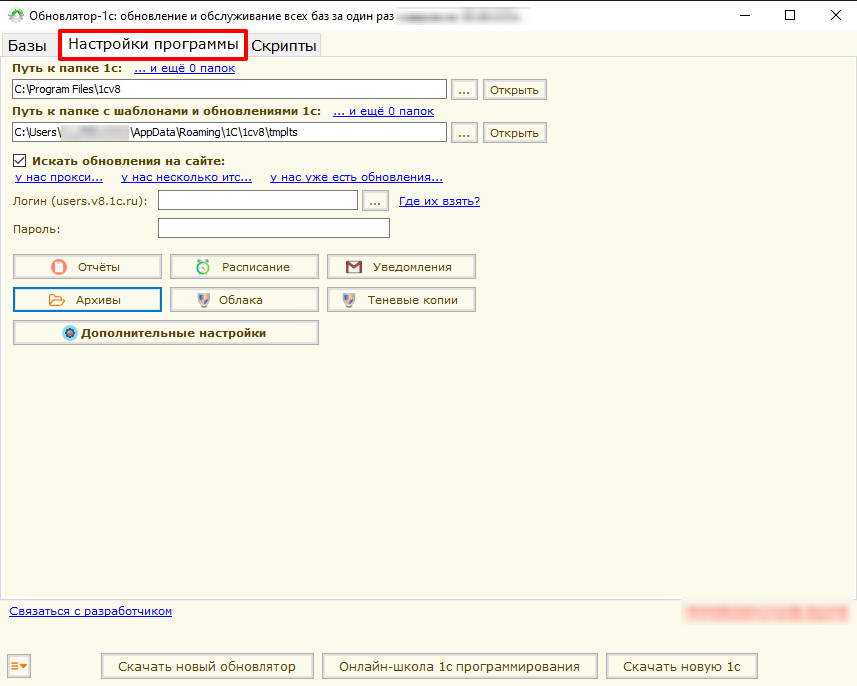Click Скачать новый обновлятор
The height and width of the screenshot is (686, 857).
pos(207,666)
